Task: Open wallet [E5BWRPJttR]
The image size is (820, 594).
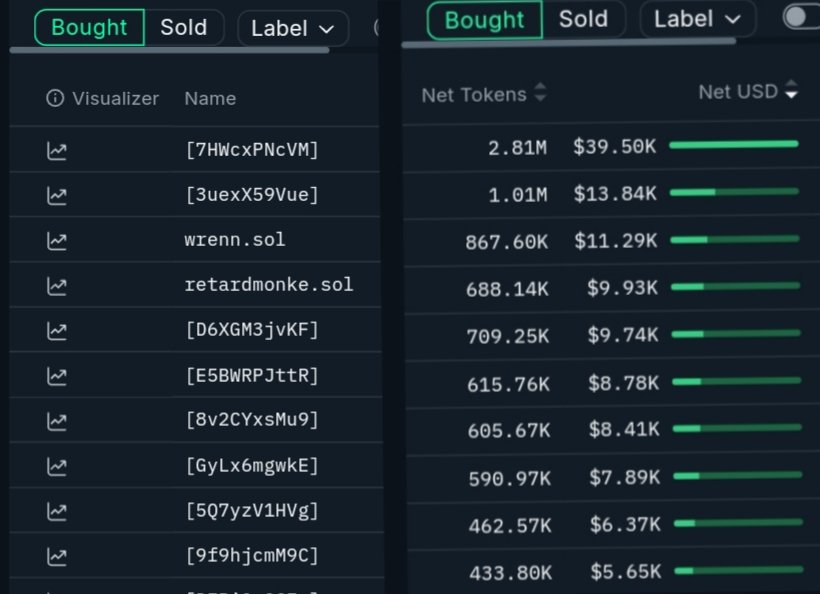Action: (x=252, y=375)
